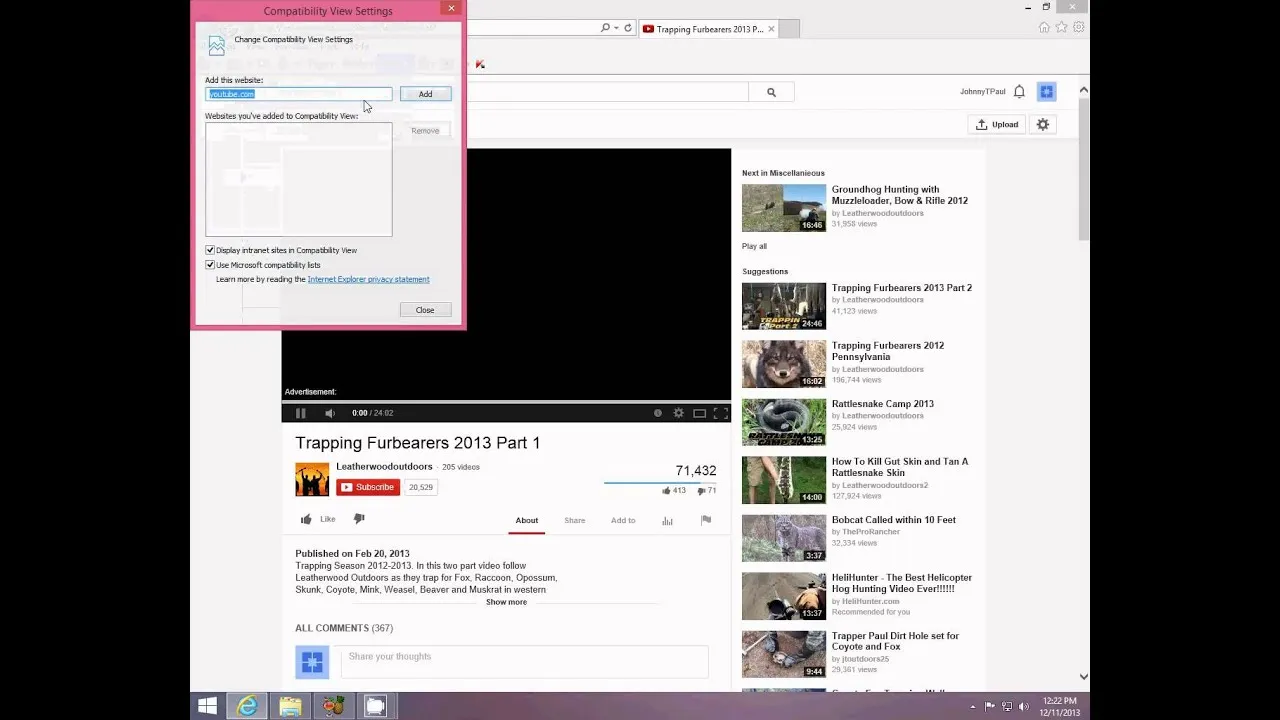Click the screen recorder taskbar icon
The width and height of the screenshot is (1280, 720).
pyautogui.click(x=375, y=706)
